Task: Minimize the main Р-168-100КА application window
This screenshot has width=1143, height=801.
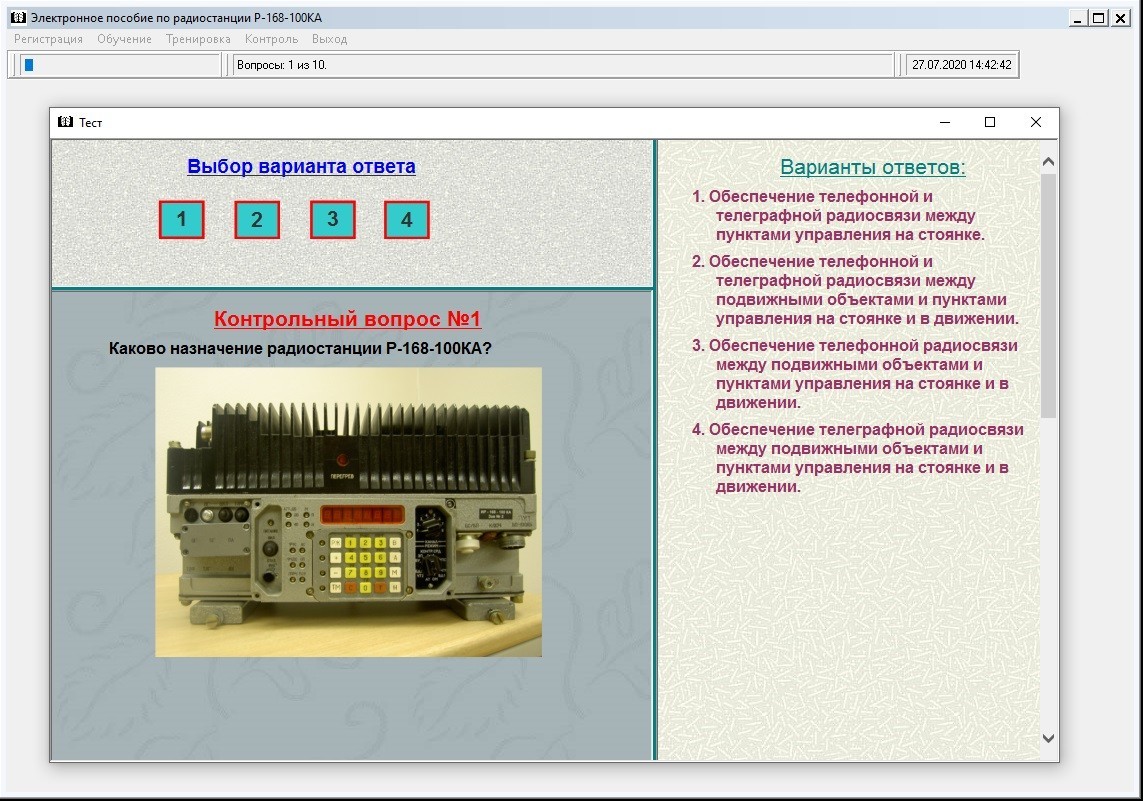Action: tap(1078, 18)
